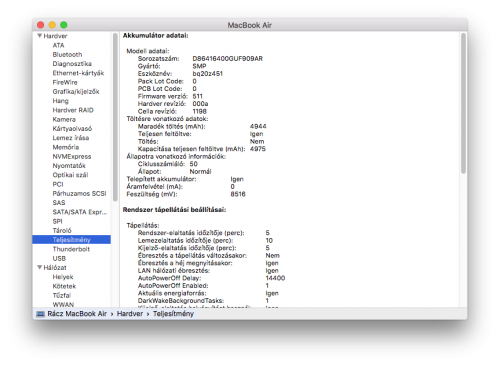The height and width of the screenshot is (366, 500).
Task: Select the Hang sidebar entry
Action: click(60, 101)
